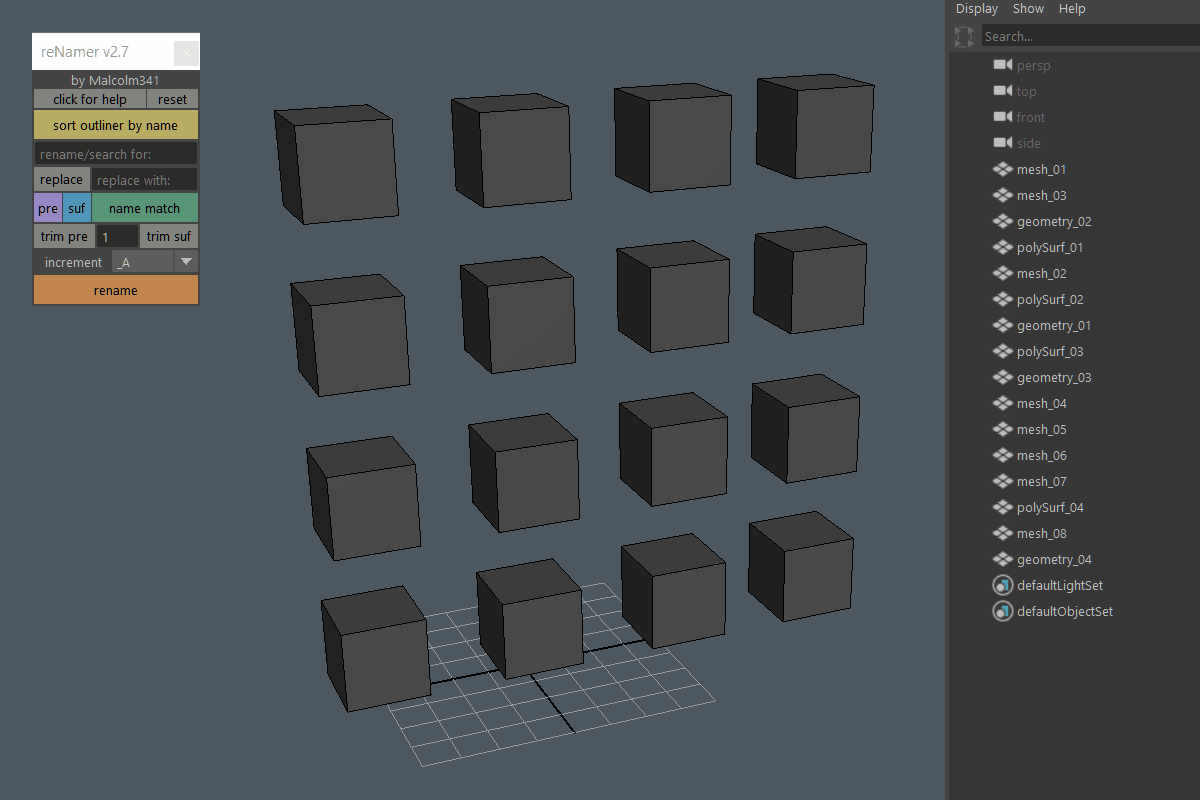Click the persp camera icon
This screenshot has height=800, width=1200.
coord(1003,65)
